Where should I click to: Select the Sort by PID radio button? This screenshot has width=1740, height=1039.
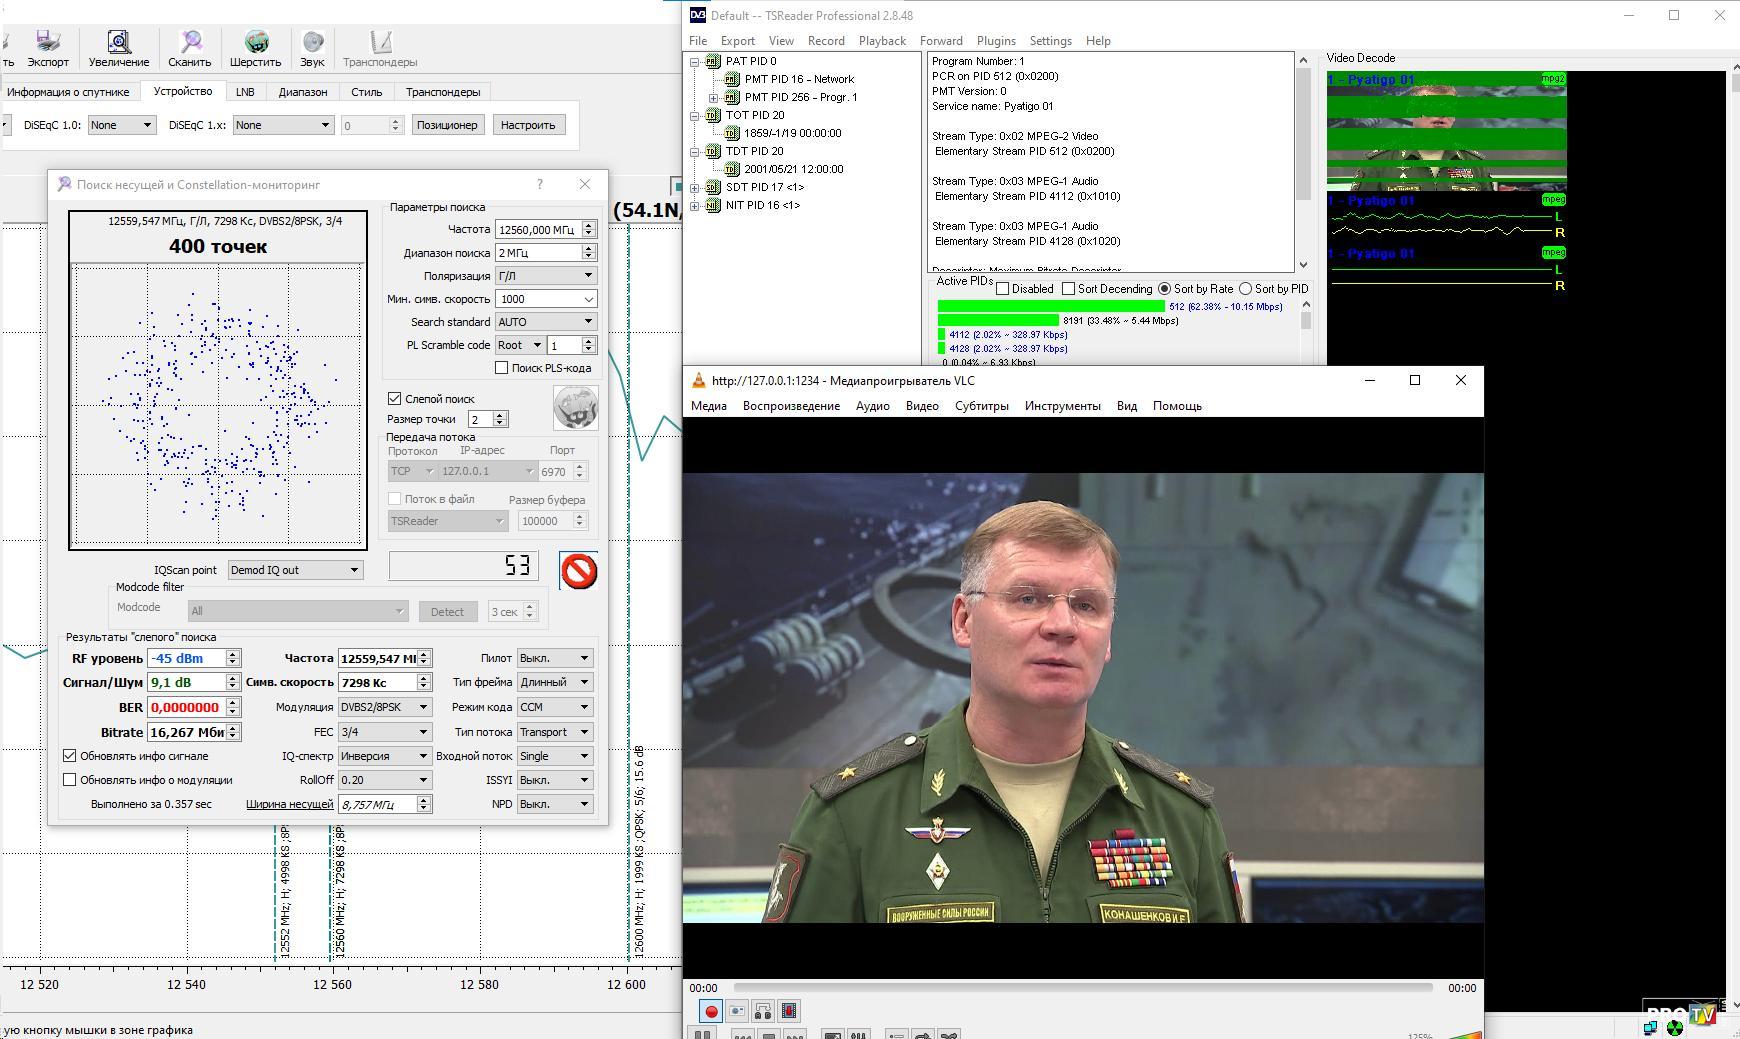coord(1245,289)
